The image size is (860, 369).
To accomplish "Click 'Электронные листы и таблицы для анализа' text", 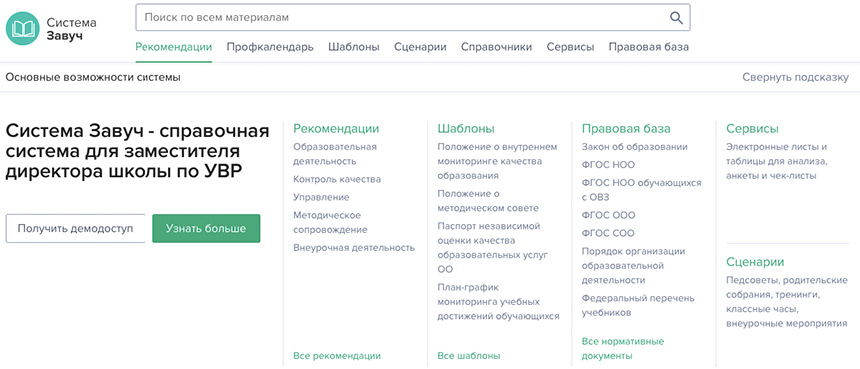I will coord(776,161).
